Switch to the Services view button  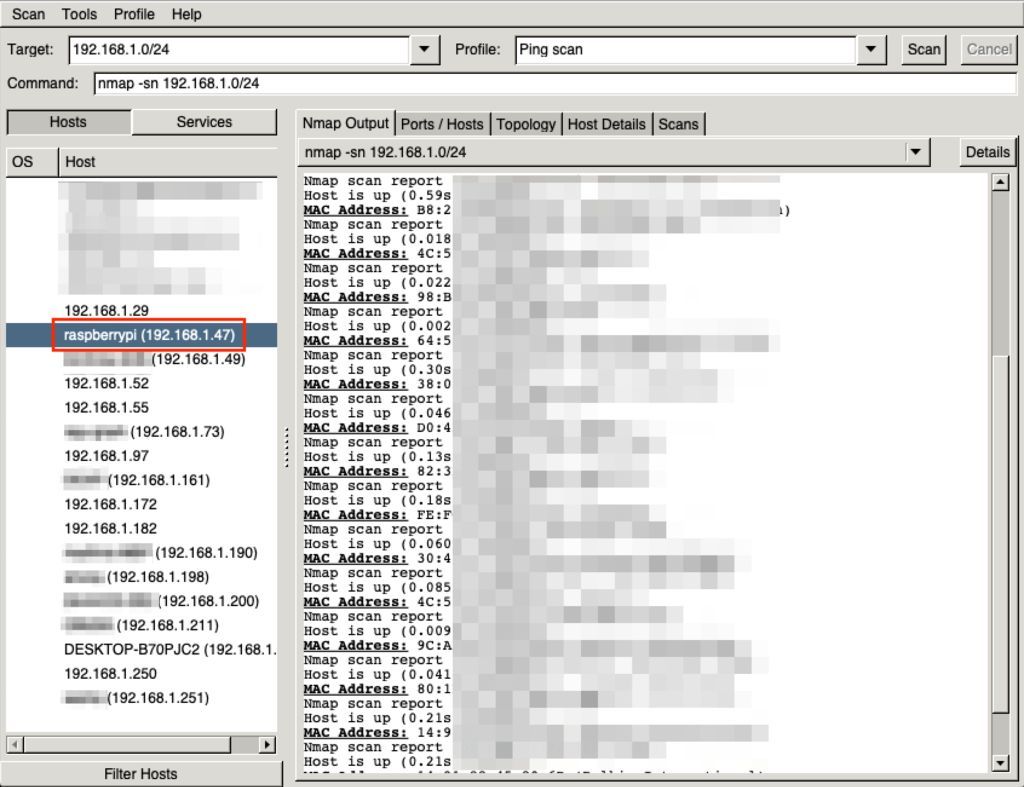(x=204, y=122)
